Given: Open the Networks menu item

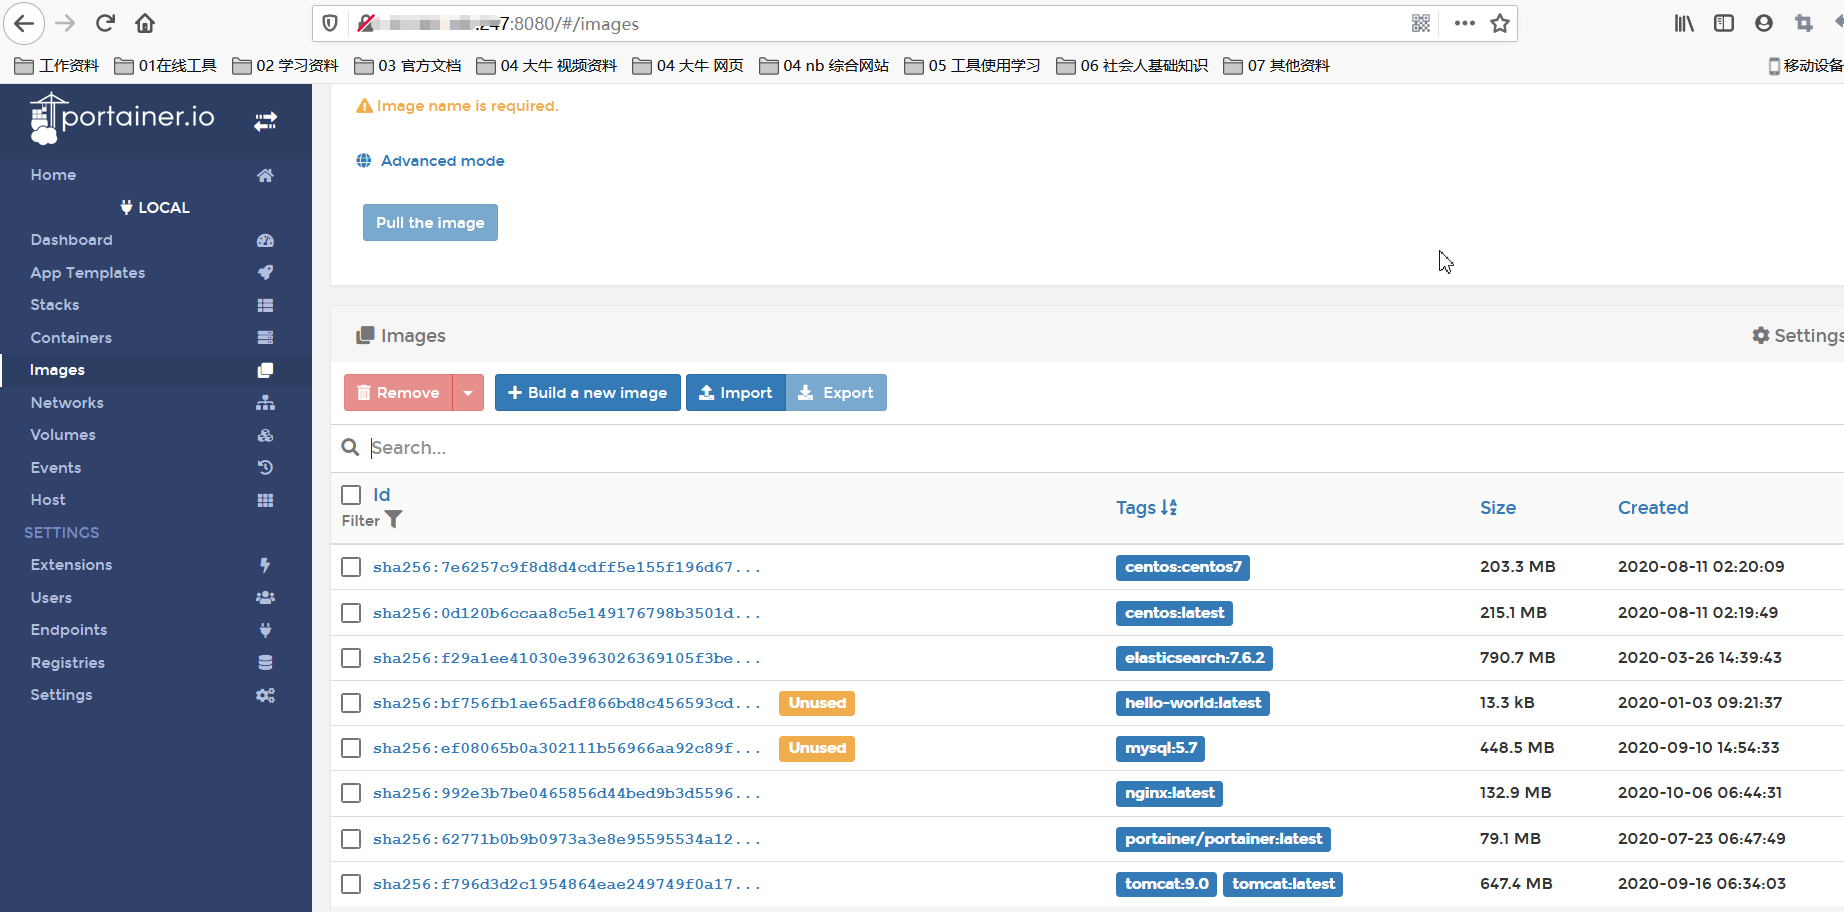Looking at the screenshot, I should (x=67, y=403).
